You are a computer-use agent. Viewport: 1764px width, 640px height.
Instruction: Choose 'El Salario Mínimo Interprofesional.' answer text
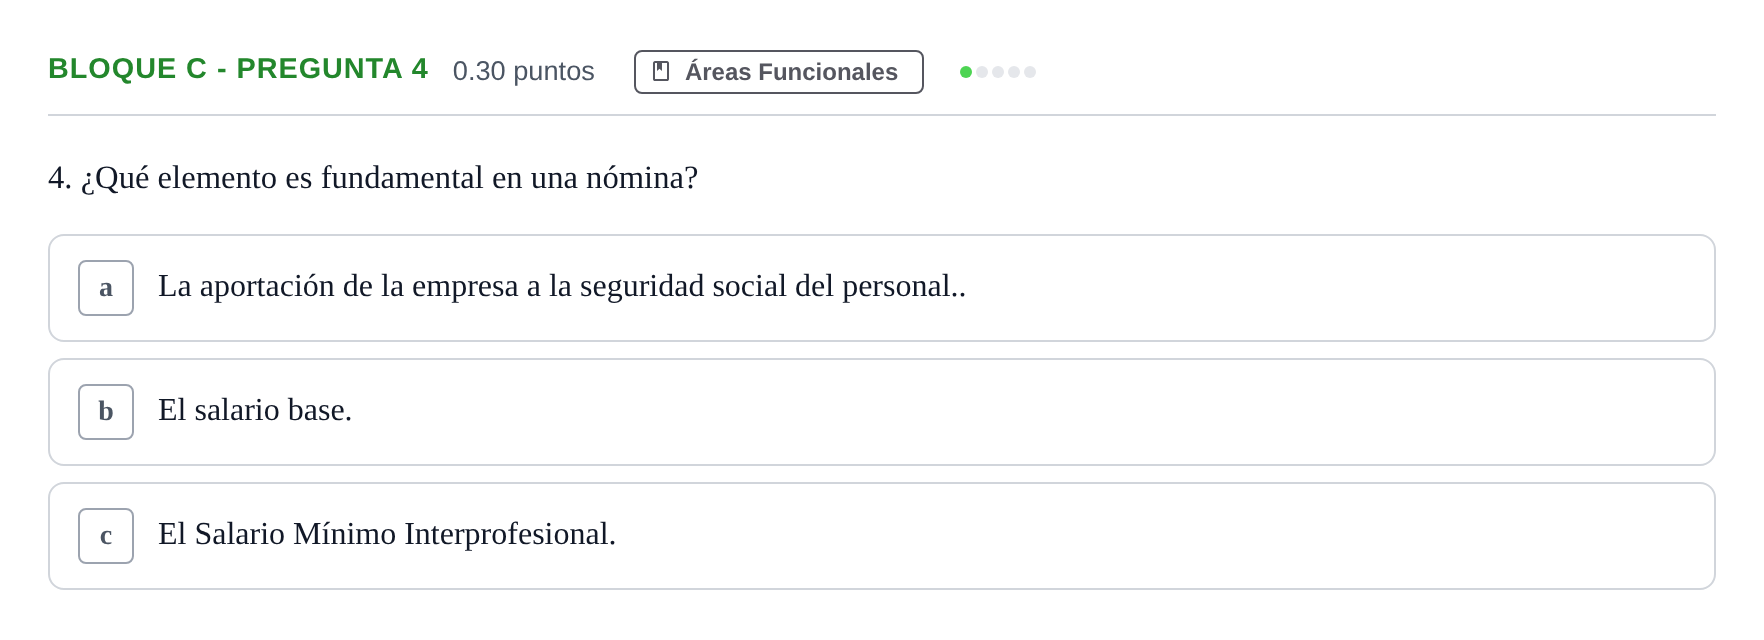(387, 534)
